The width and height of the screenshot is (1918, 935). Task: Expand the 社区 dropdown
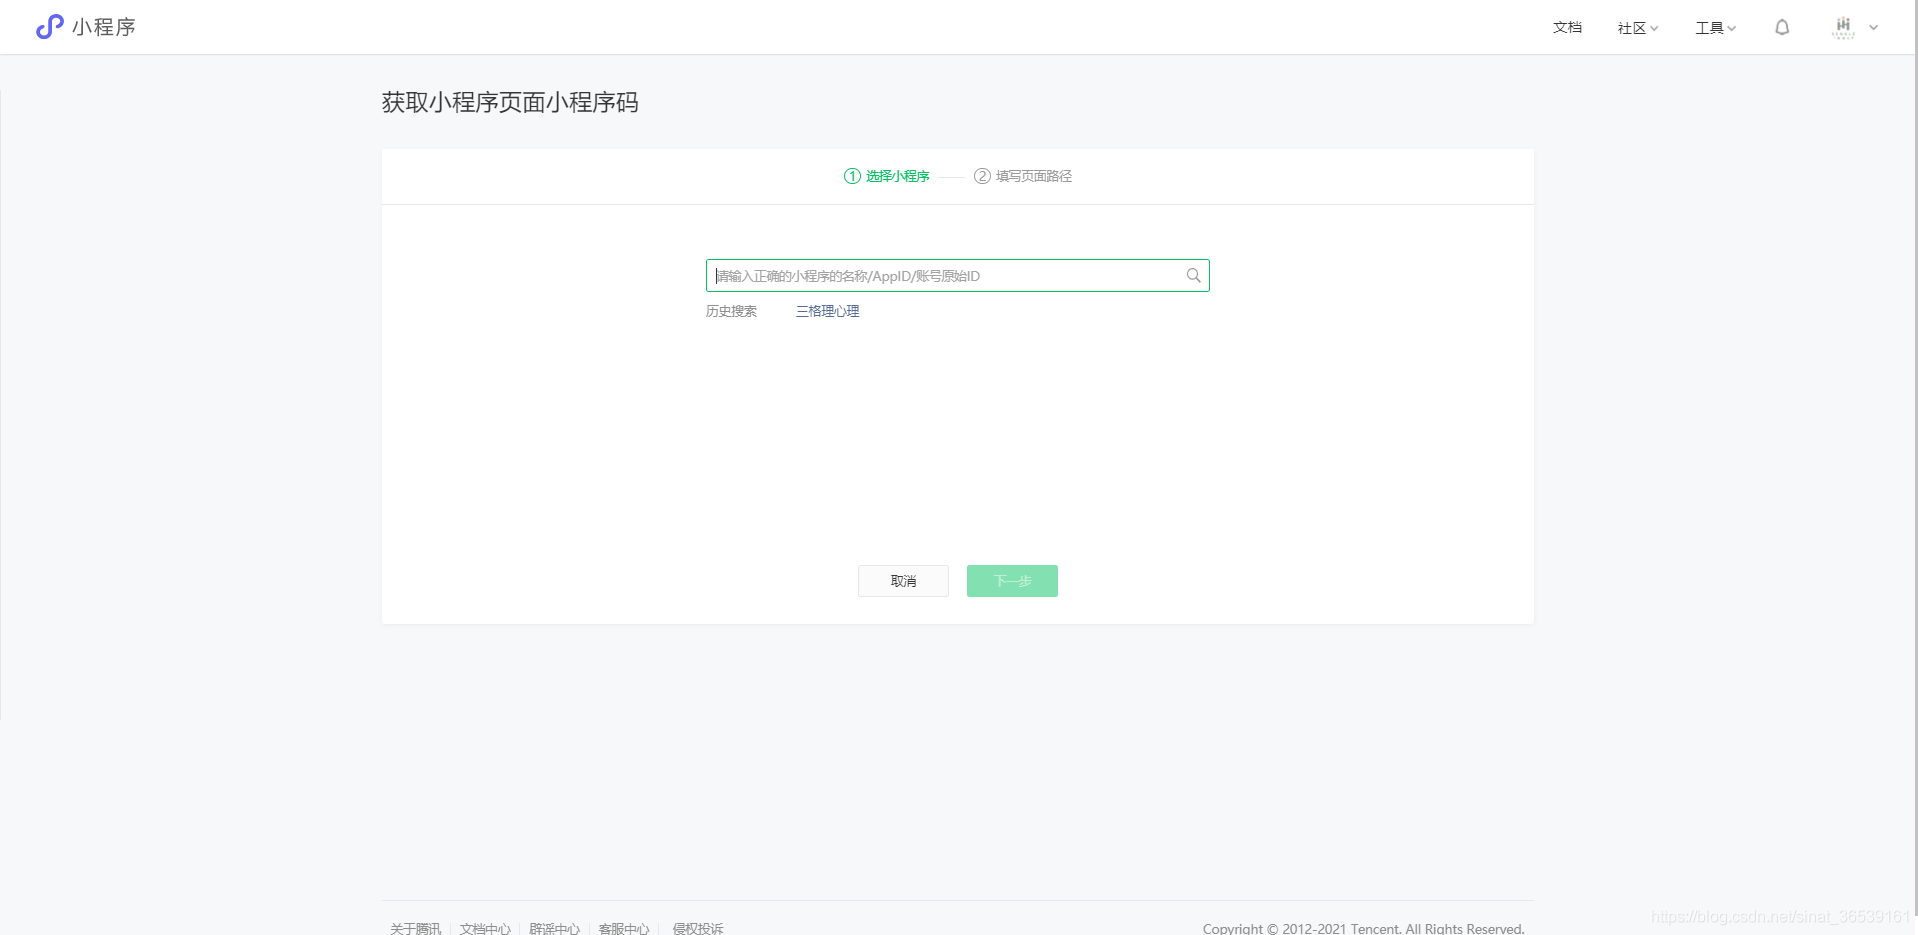(x=1636, y=27)
